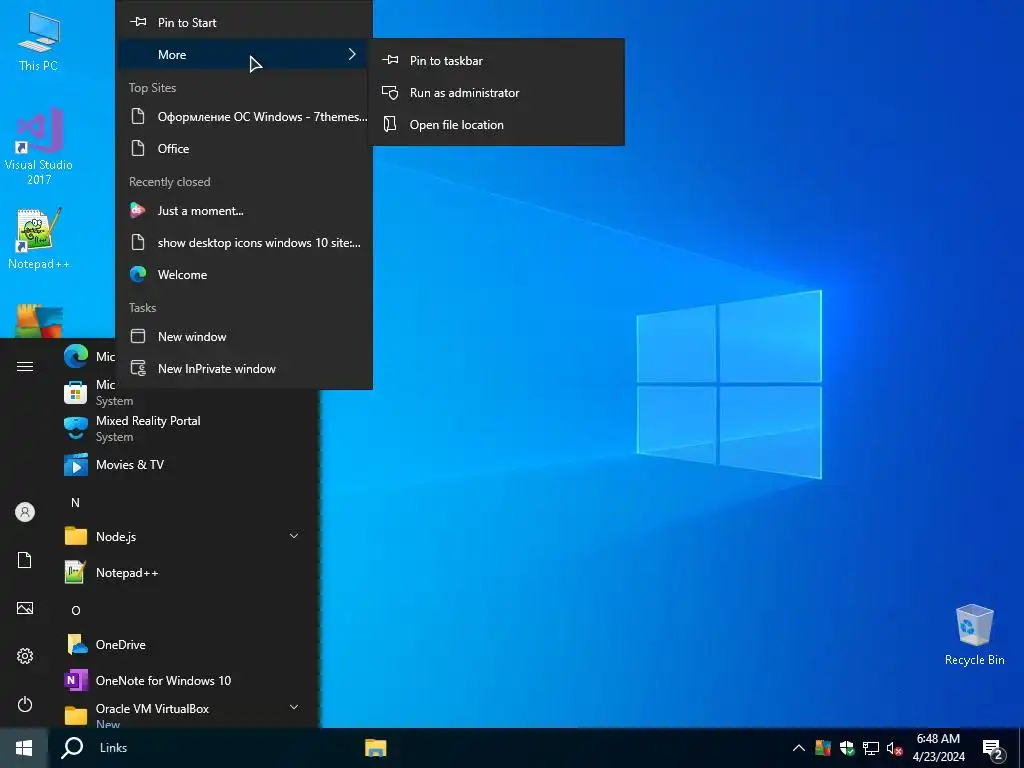This screenshot has width=1024, height=768.
Task: Open network status tray icon
Action: pyautogui.click(x=871, y=748)
